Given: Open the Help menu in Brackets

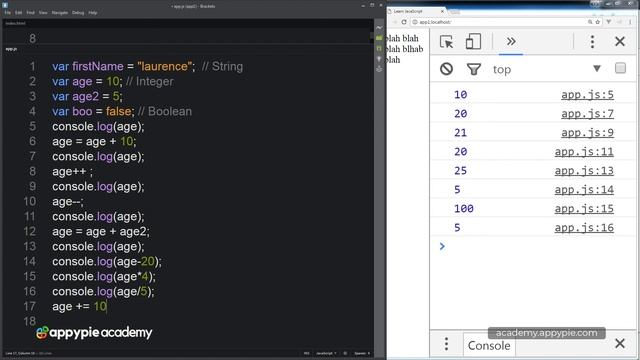Looking at the screenshot, I should [x=93, y=13].
